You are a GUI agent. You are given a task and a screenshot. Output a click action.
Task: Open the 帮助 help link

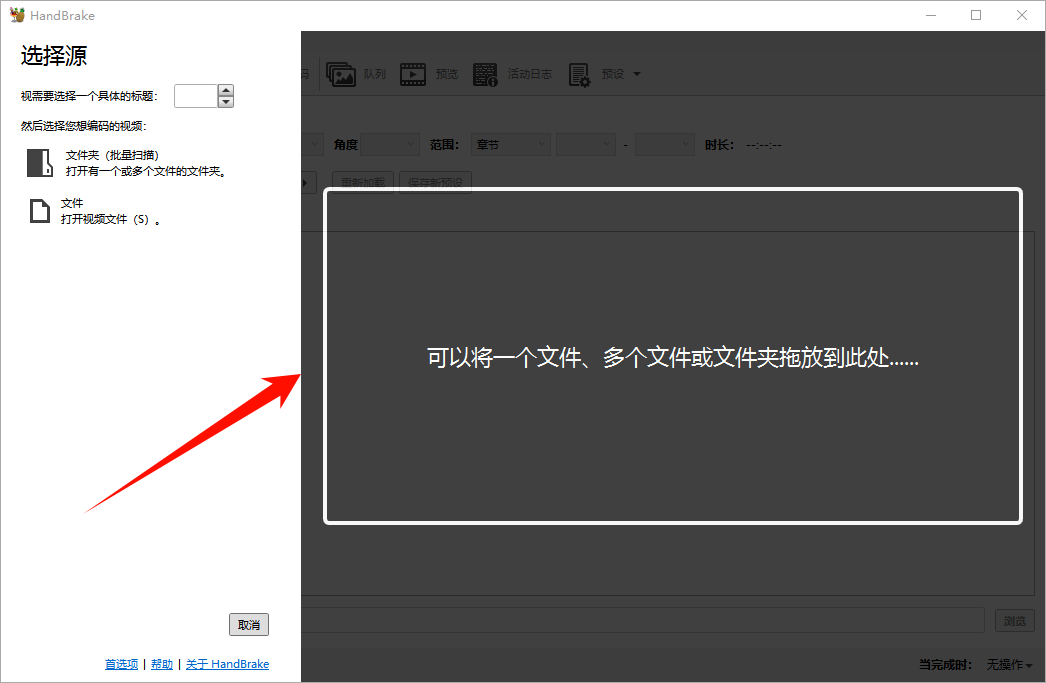point(162,664)
